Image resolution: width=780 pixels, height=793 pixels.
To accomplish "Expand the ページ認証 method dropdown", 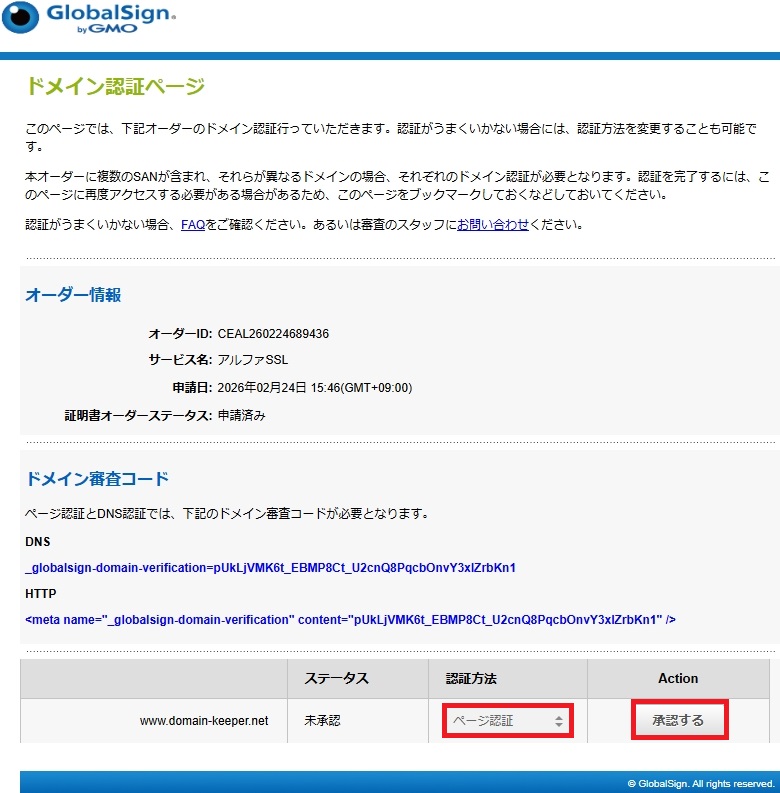I will [x=510, y=720].
